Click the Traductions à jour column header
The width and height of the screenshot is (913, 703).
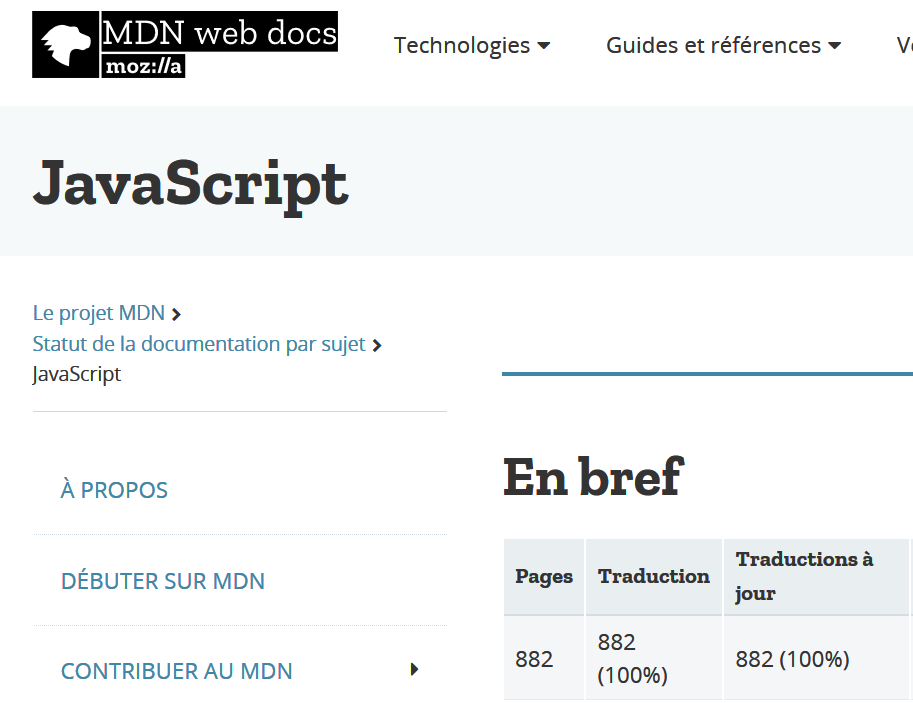click(816, 577)
